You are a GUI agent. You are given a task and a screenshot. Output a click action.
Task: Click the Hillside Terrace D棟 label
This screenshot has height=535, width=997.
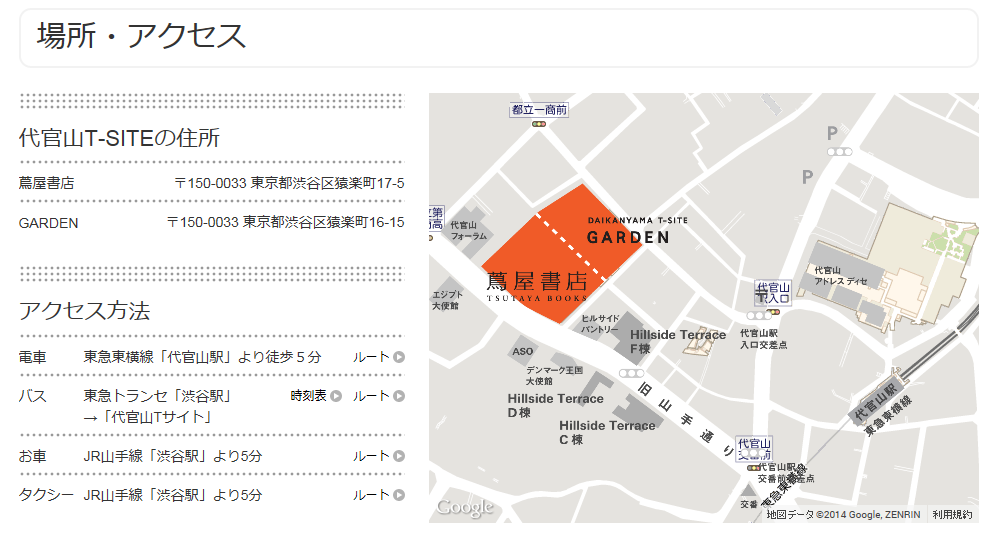tap(555, 405)
